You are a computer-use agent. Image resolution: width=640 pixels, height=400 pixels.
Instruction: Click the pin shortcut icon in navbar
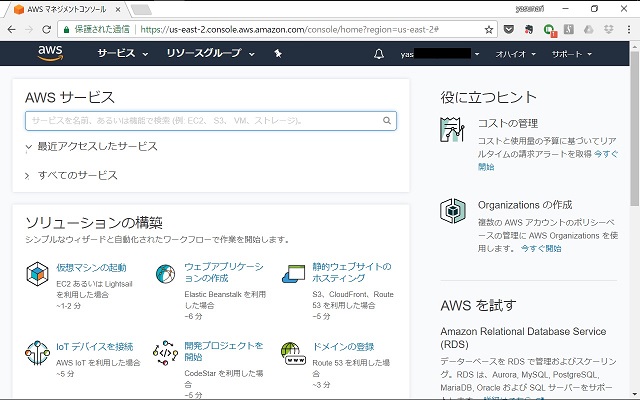(x=278, y=53)
